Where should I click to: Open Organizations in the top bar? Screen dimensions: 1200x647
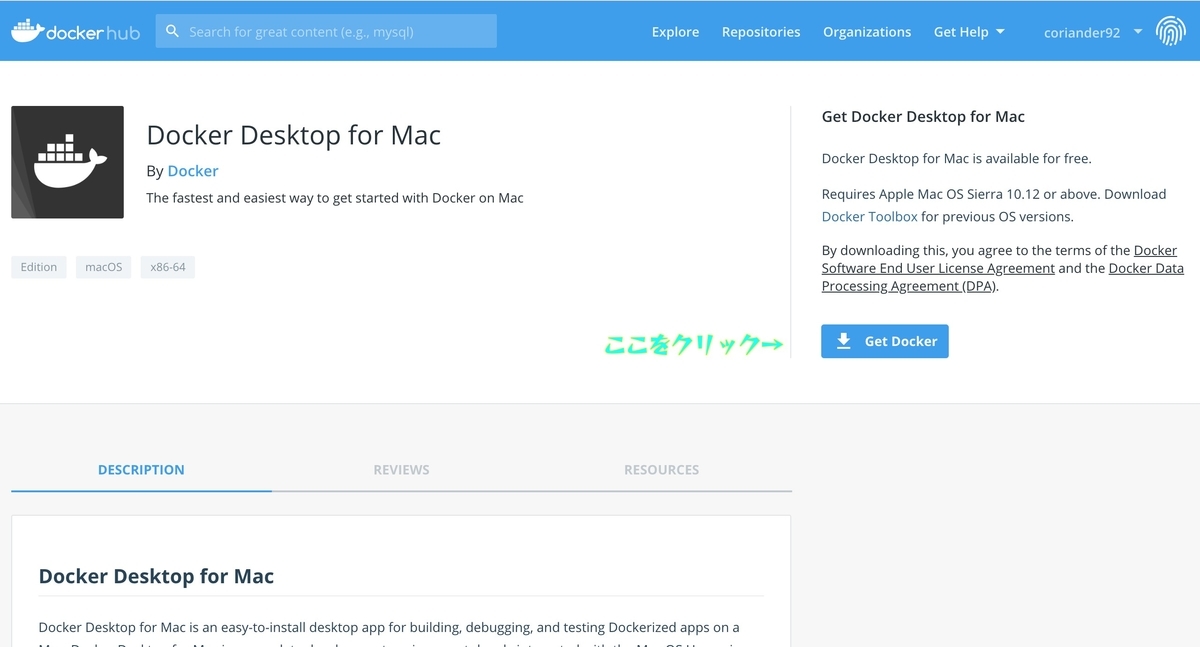tap(867, 32)
